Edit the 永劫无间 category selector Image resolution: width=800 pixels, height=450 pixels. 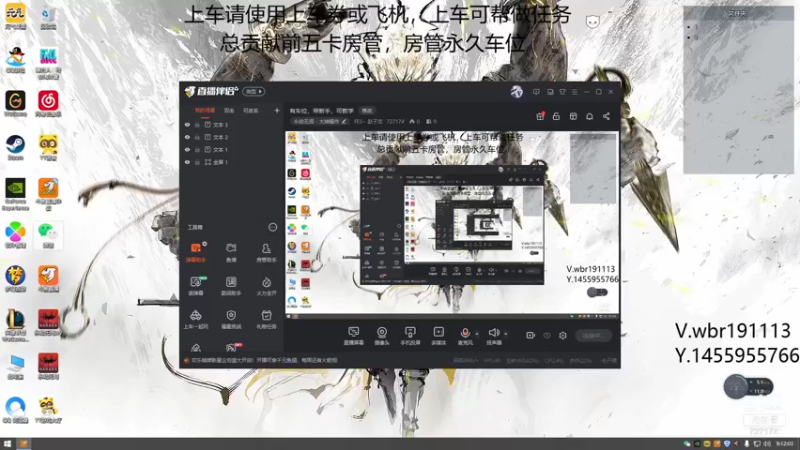click(319, 121)
